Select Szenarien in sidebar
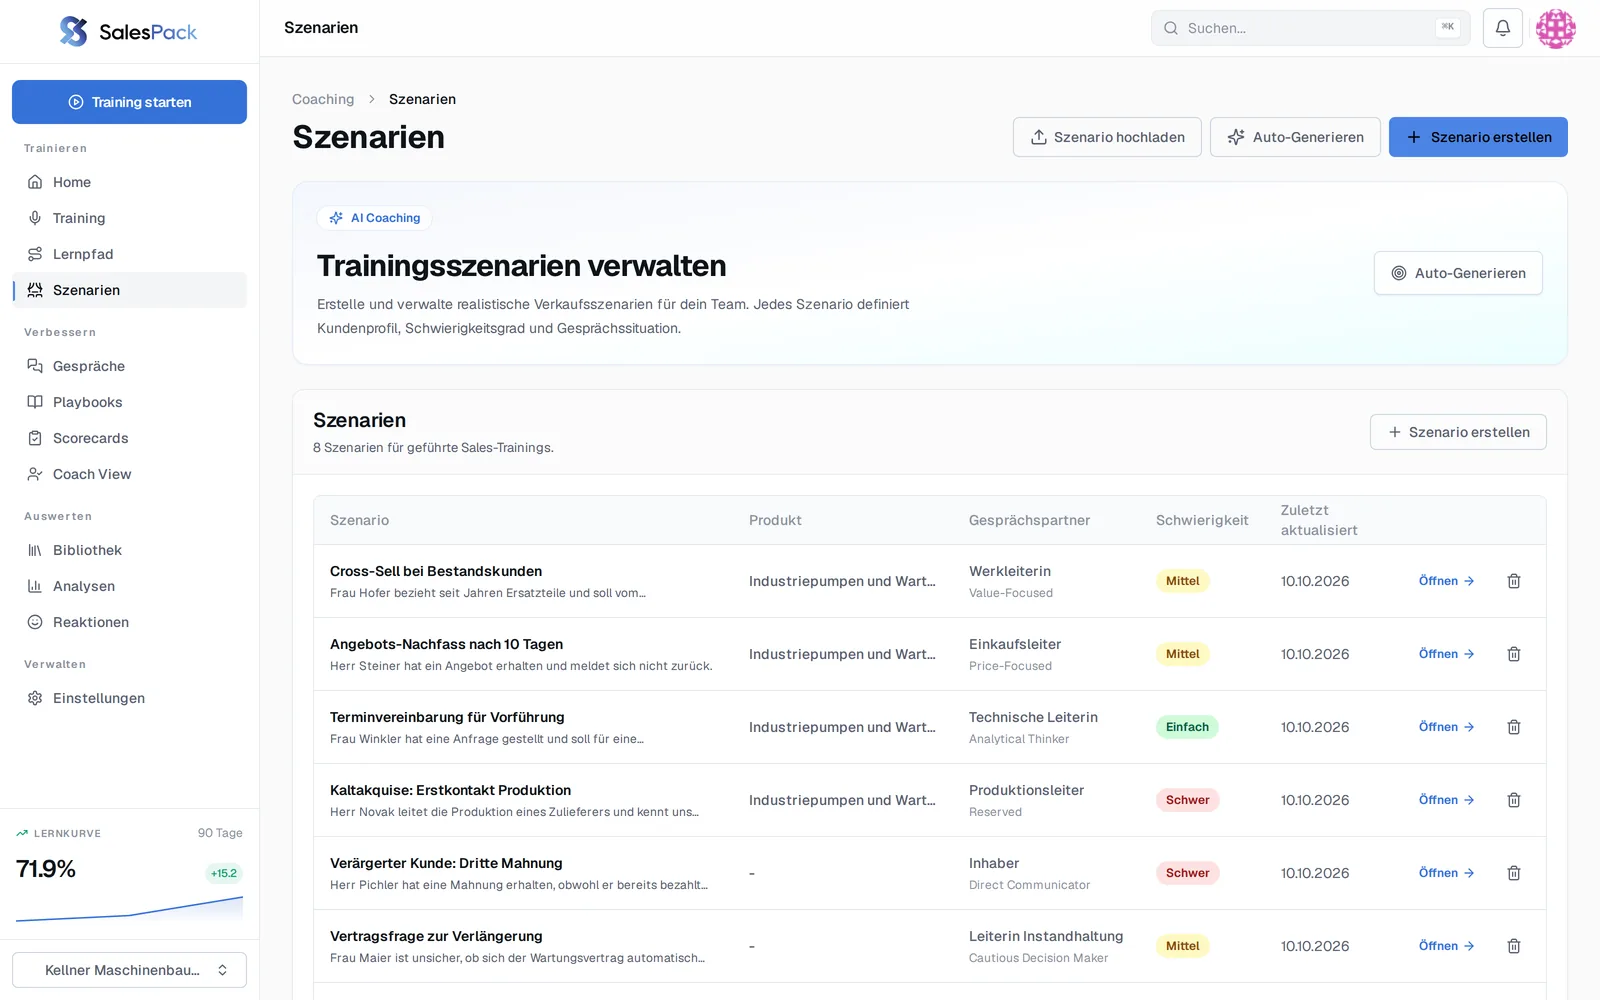The width and height of the screenshot is (1600, 1000). point(129,290)
